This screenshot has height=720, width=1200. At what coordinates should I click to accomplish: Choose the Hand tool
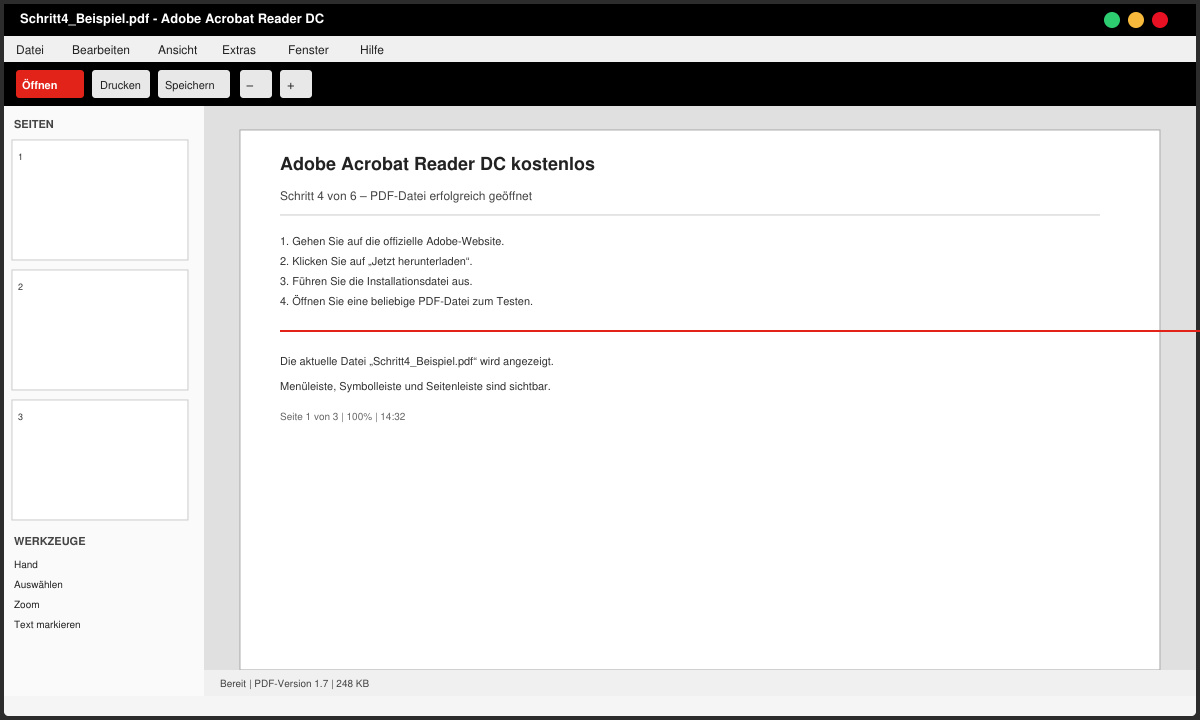pyautogui.click(x=26, y=565)
